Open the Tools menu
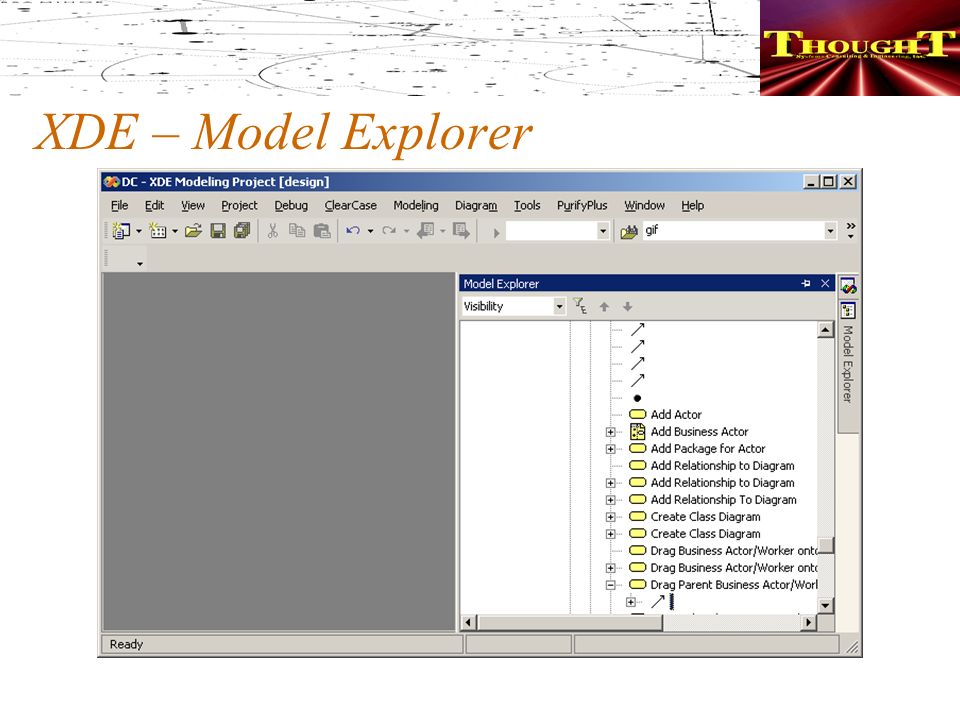 [527, 206]
